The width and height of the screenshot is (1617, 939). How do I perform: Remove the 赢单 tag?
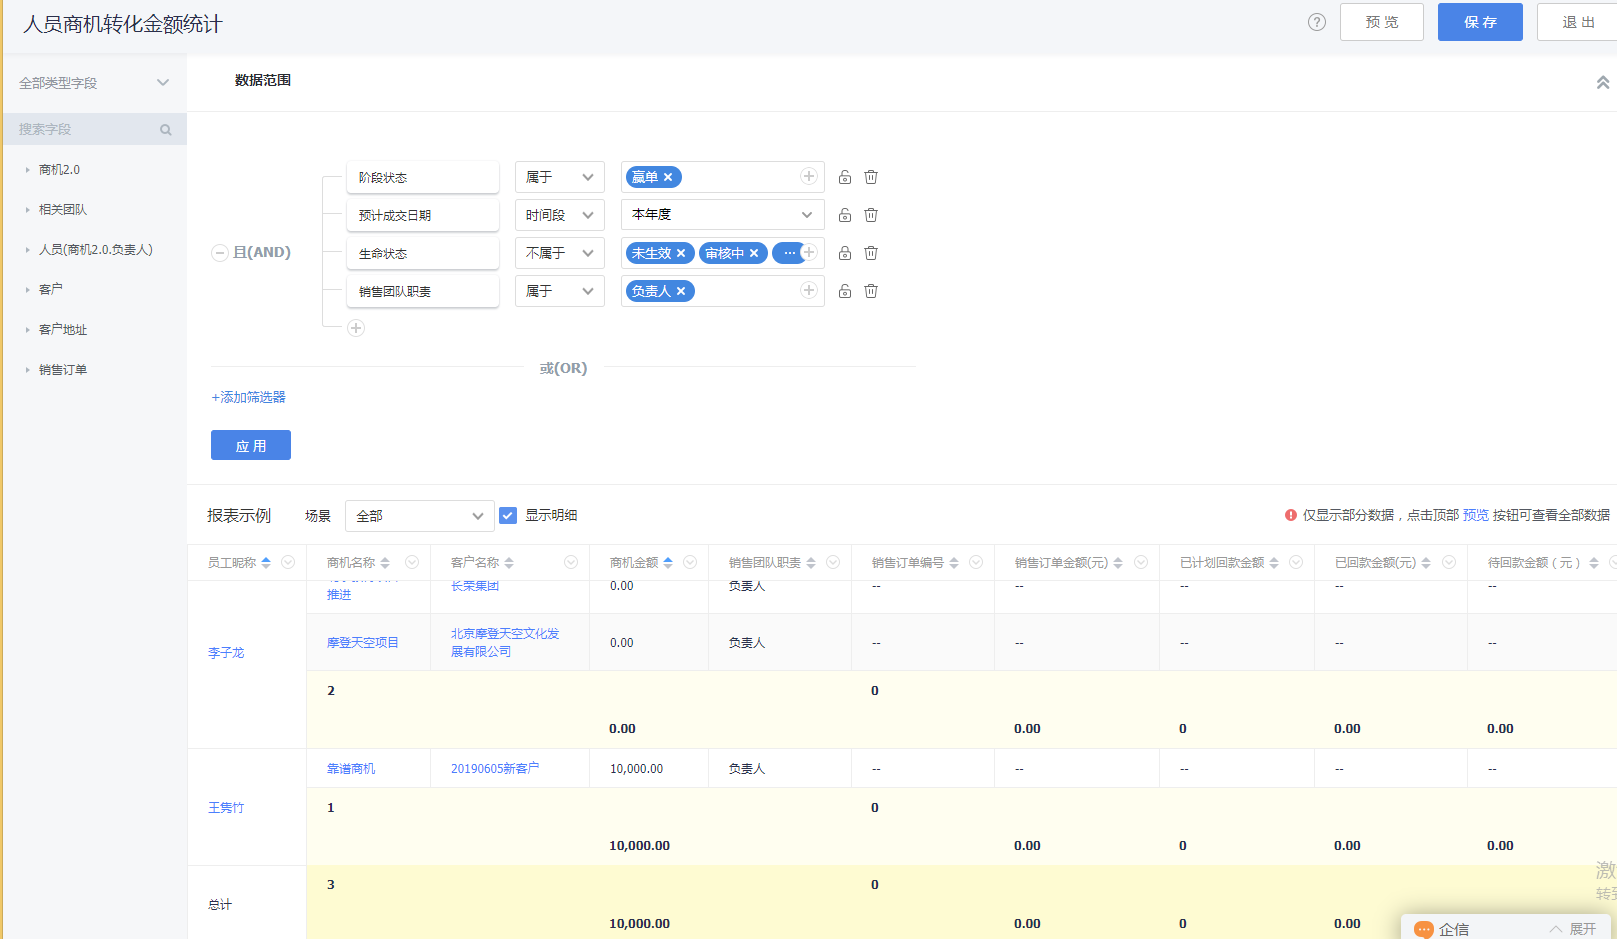tap(668, 177)
